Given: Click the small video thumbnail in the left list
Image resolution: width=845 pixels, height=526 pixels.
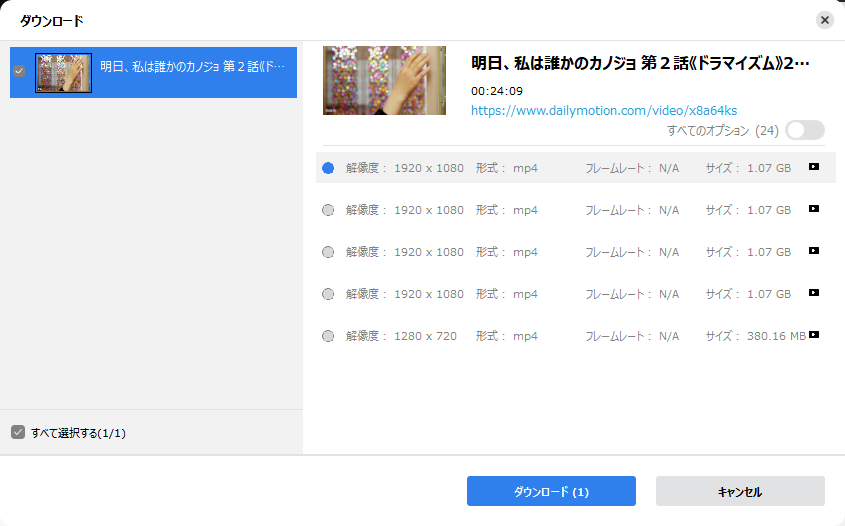Looking at the screenshot, I should [x=64, y=73].
